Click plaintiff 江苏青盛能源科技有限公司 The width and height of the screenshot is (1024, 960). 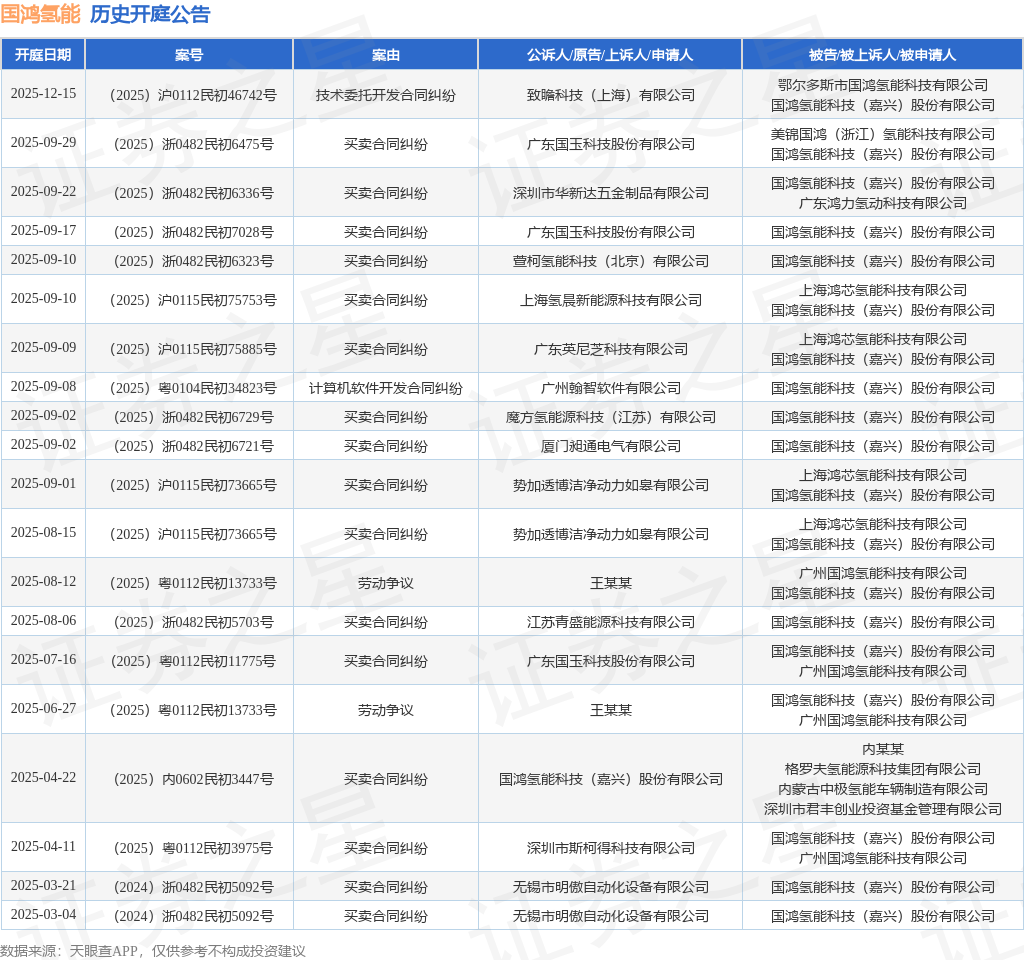click(x=611, y=622)
